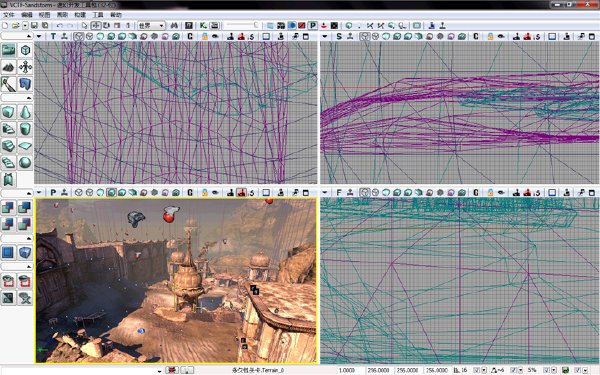Activate Terrain editing mode

(8, 67)
